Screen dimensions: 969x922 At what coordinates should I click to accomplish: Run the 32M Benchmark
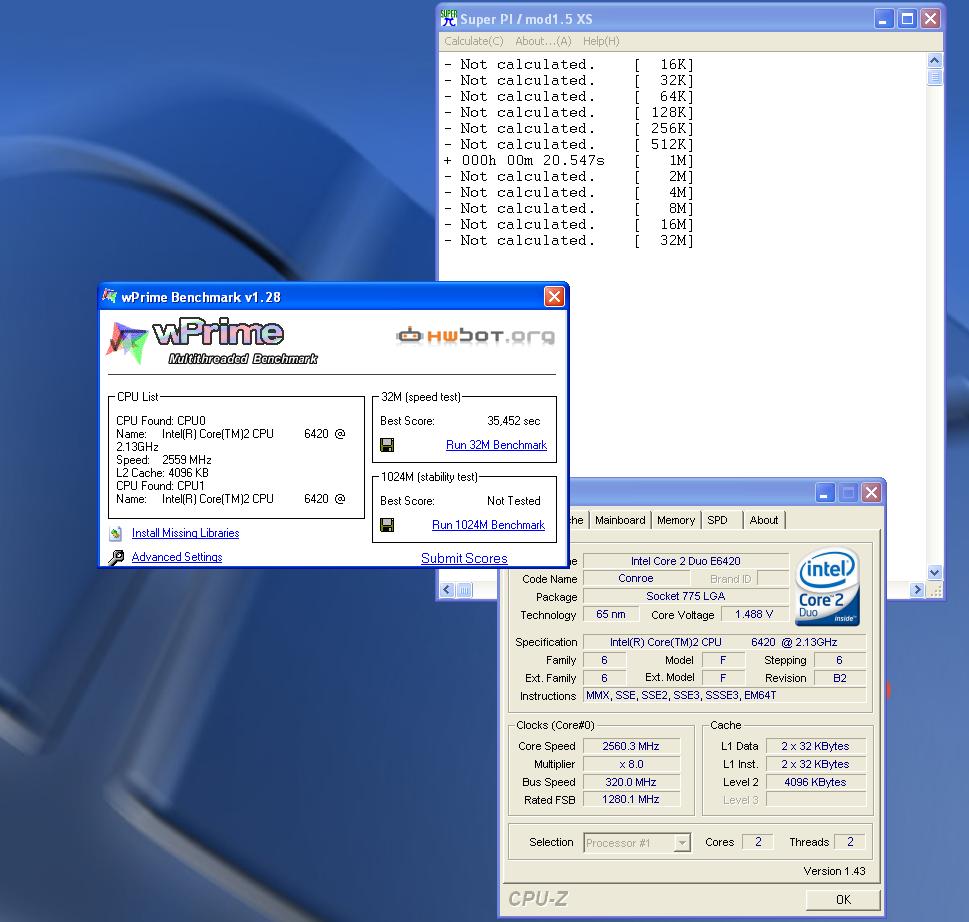click(496, 445)
